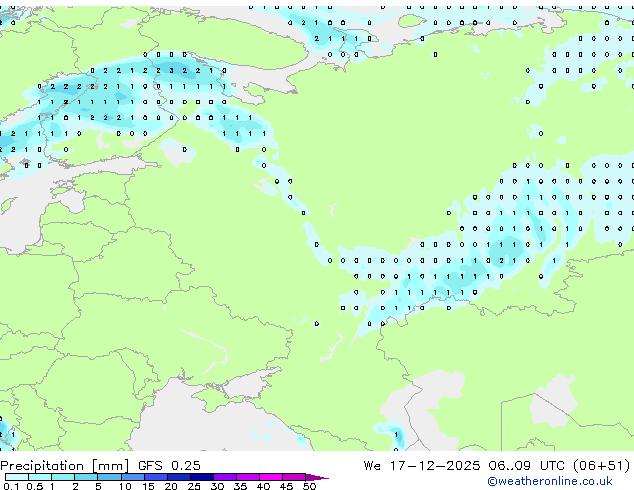Viewport: 634px width, 490px height.
Task: Click the lone '3' precipitation value on map
Action: click(171, 70)
